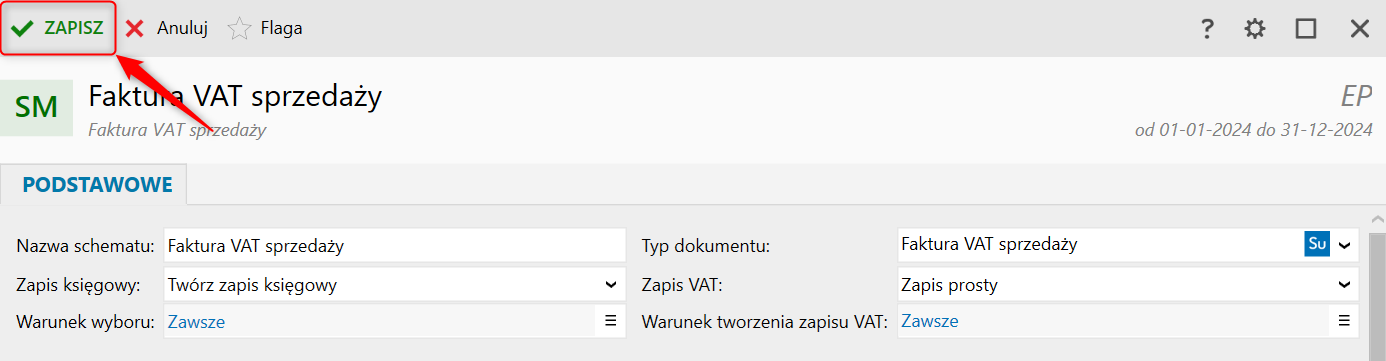Viewport: 1386px width, 361px height.
Task: Open Warunek tworzenia zapisu VAT menu icon
Action: coord(1345,321)
